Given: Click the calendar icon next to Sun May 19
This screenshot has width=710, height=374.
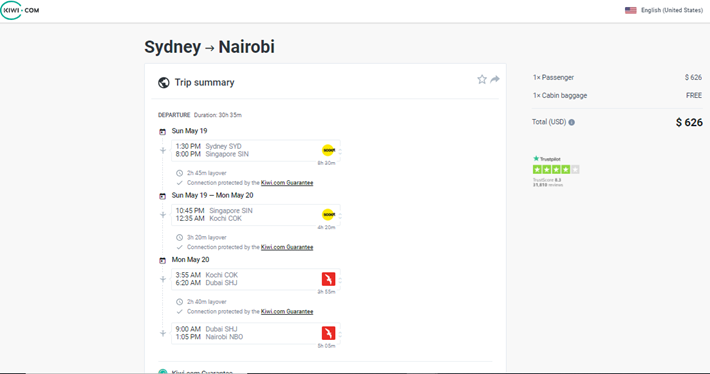Looking at the screenshot, I should point(163,132).
